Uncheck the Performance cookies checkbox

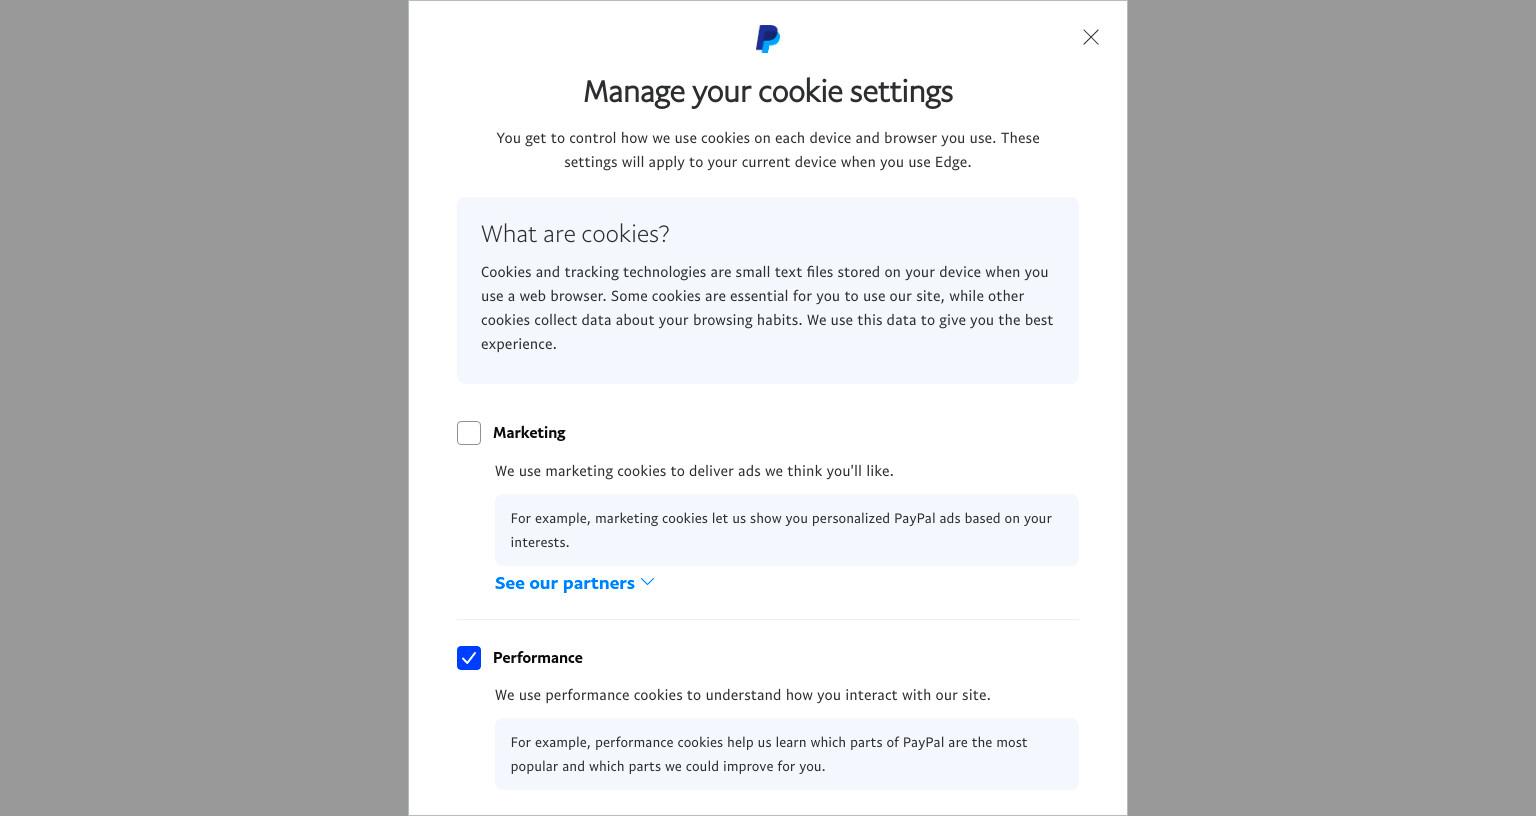(469, 658)
